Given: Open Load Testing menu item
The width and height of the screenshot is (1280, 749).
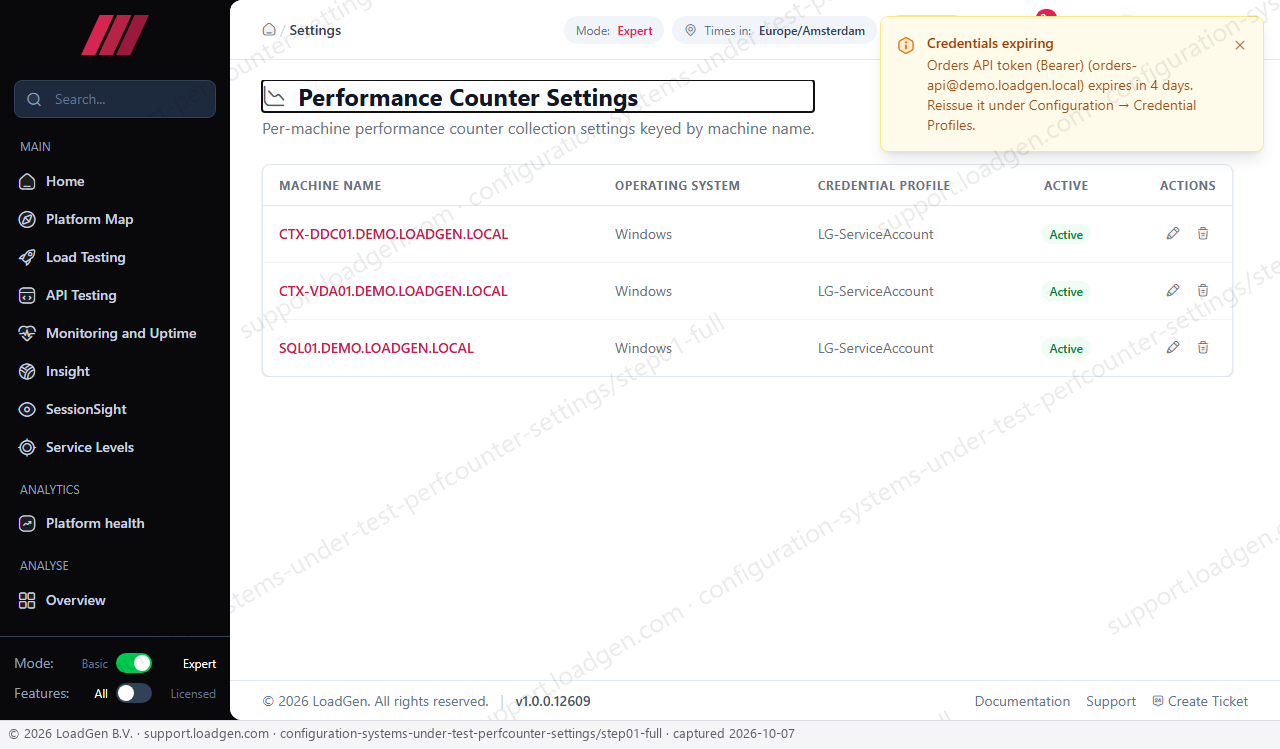Looking at the screenshot, I should point(115,257).
